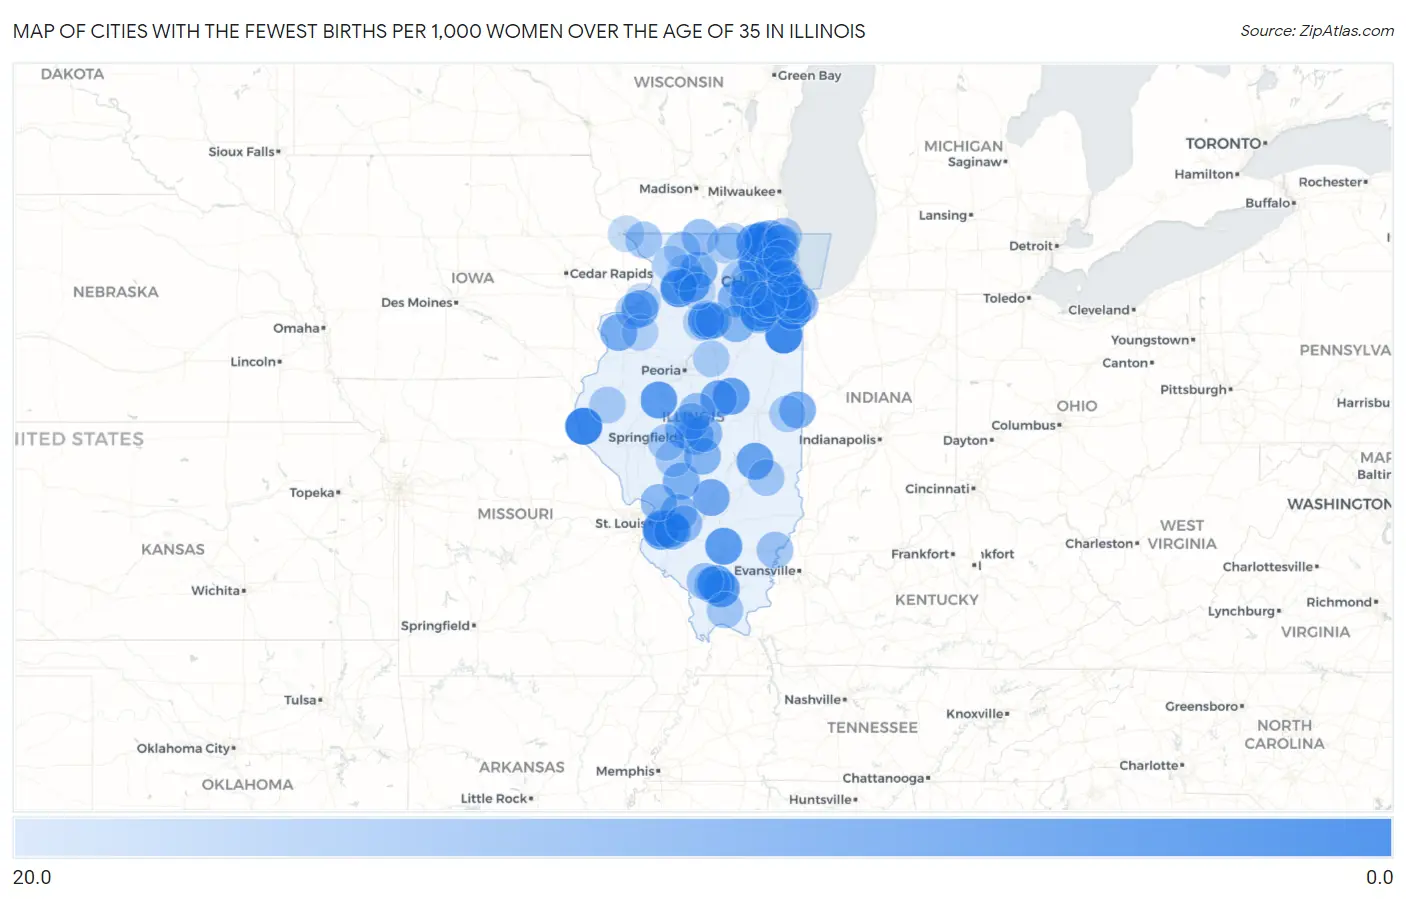Click the color gradient legend bar
Viewport: 1406px width, 899px height.
(x=703, y=837)
